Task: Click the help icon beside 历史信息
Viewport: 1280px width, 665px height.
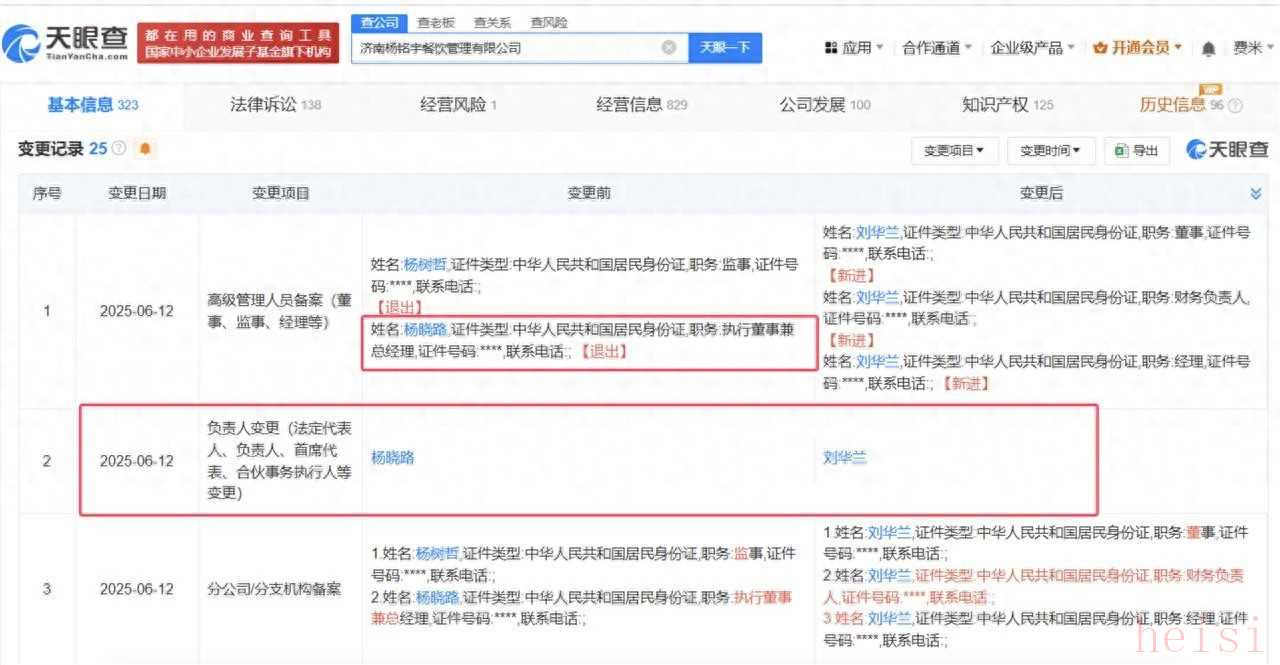Action: pyautogui.click(x=1235, y=106)
